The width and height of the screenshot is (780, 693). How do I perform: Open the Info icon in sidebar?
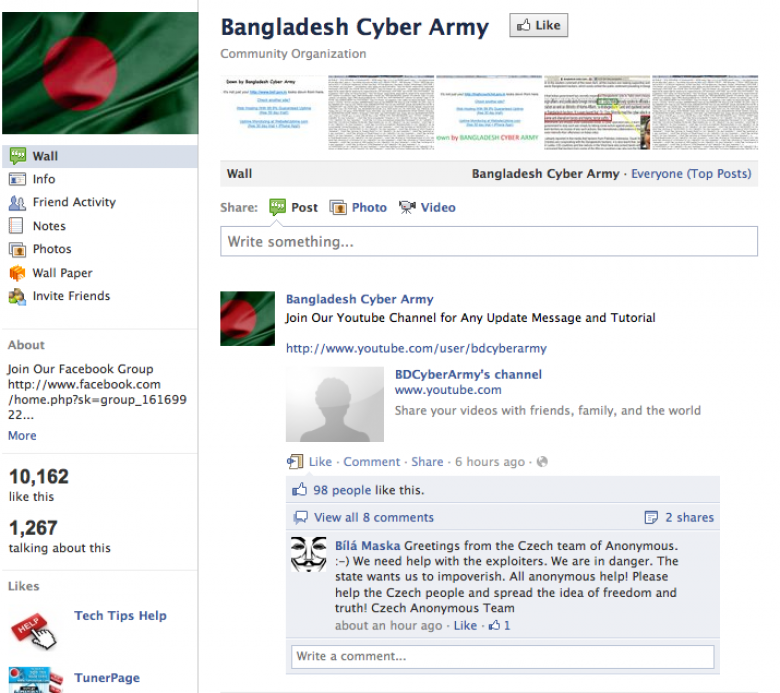[17, 179]
